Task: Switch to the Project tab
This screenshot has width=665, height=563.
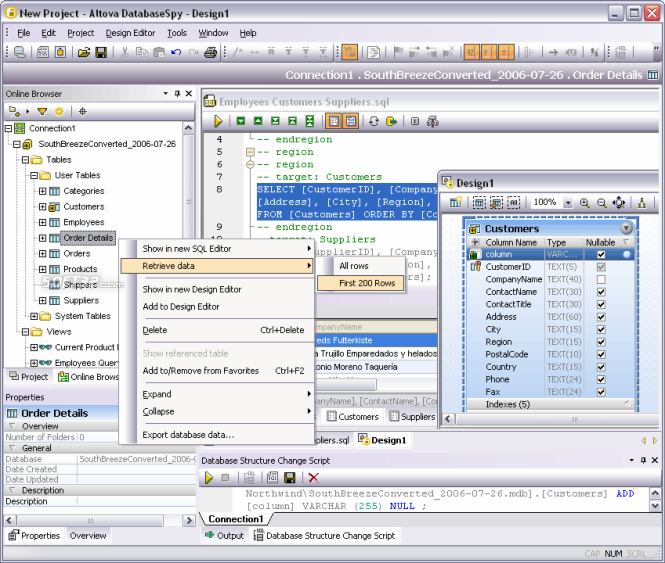Action: (x=29, y=377)
